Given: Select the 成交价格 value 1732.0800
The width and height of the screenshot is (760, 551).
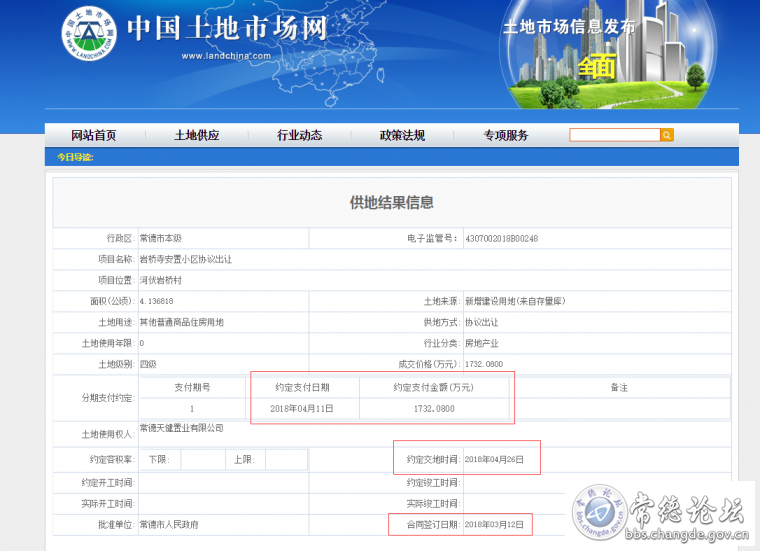Looking at the screenshot, I should point(484,364).
